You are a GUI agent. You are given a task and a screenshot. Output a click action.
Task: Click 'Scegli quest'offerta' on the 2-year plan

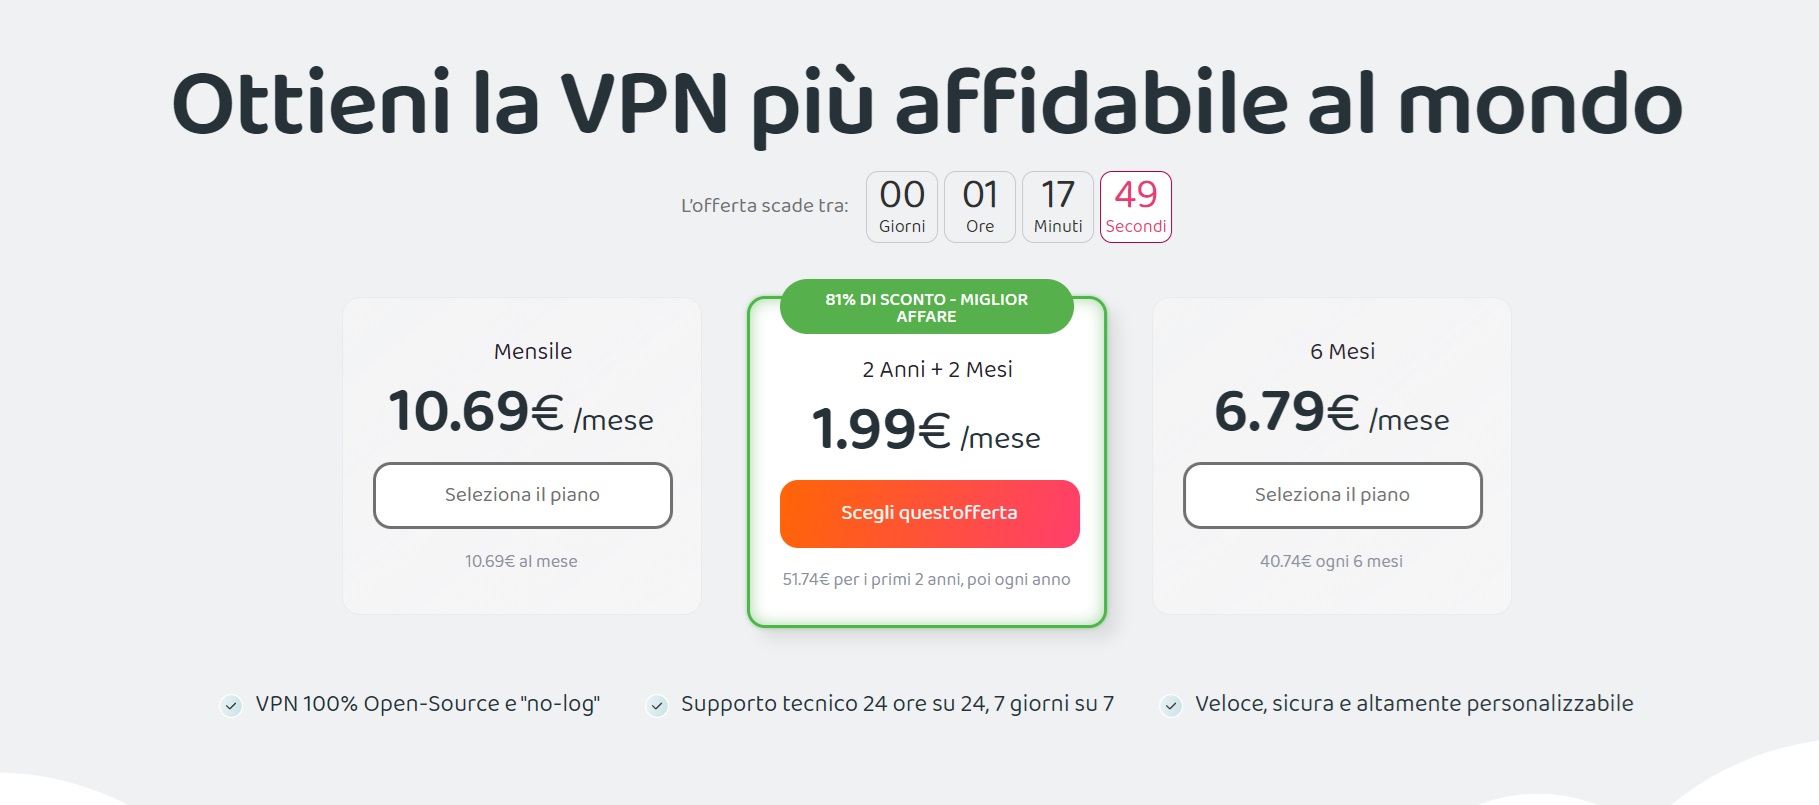point(929,513)
